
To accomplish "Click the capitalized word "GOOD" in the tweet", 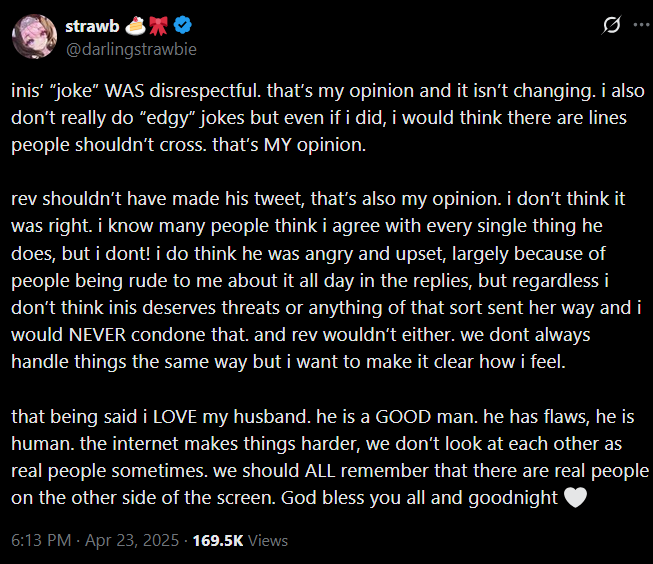I will tap(403, 417).
